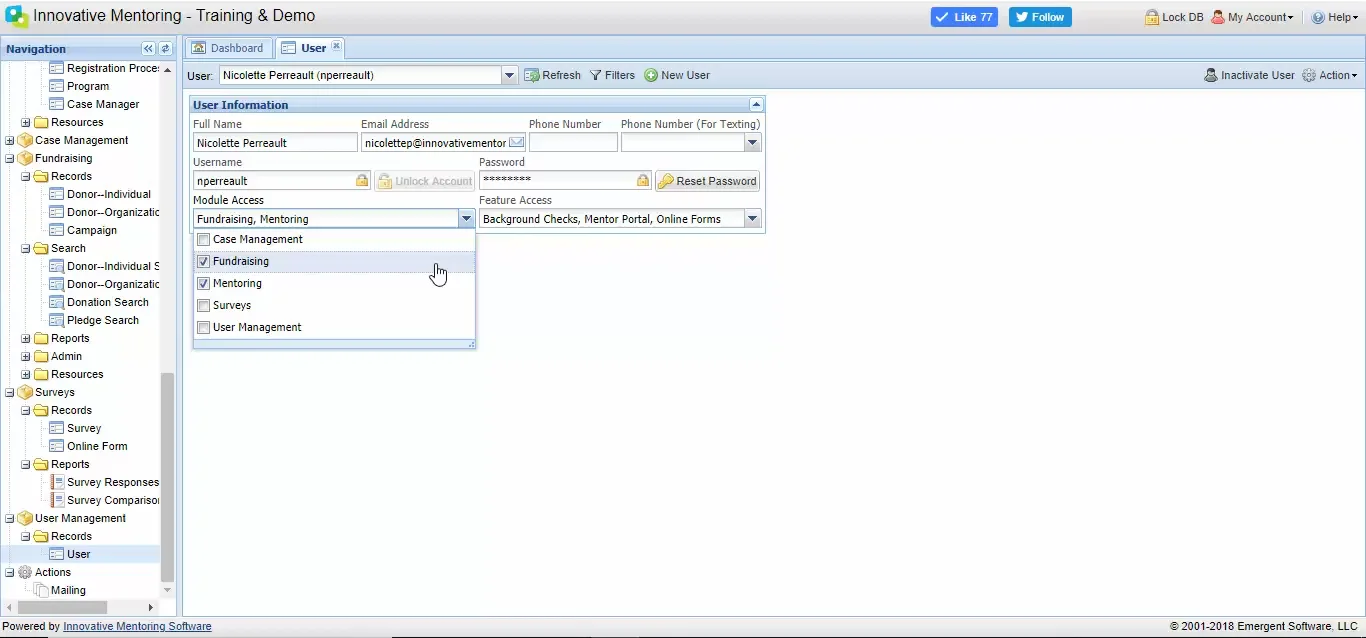Click the Twitter Follow button
1366x638 pixels.
[1040, 17]
